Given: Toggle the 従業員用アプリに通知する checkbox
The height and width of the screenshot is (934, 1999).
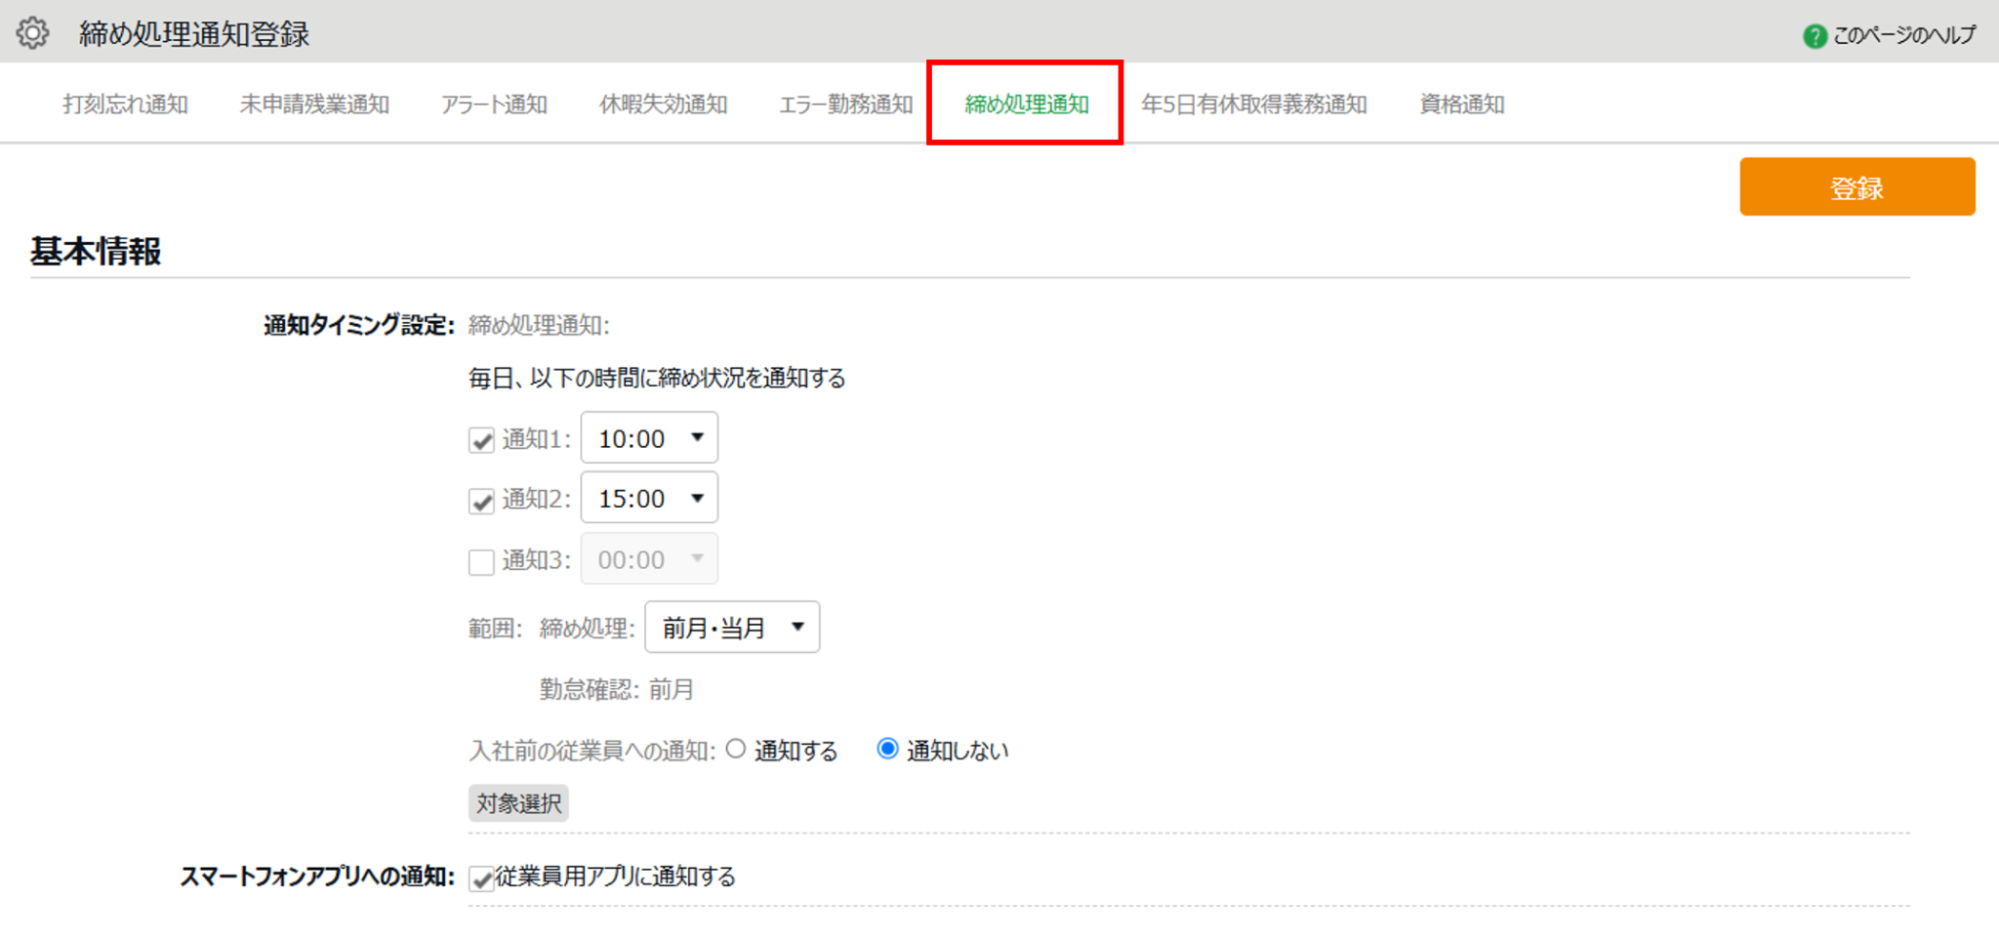Looking at the screenshot, I should tap(482, 878).
